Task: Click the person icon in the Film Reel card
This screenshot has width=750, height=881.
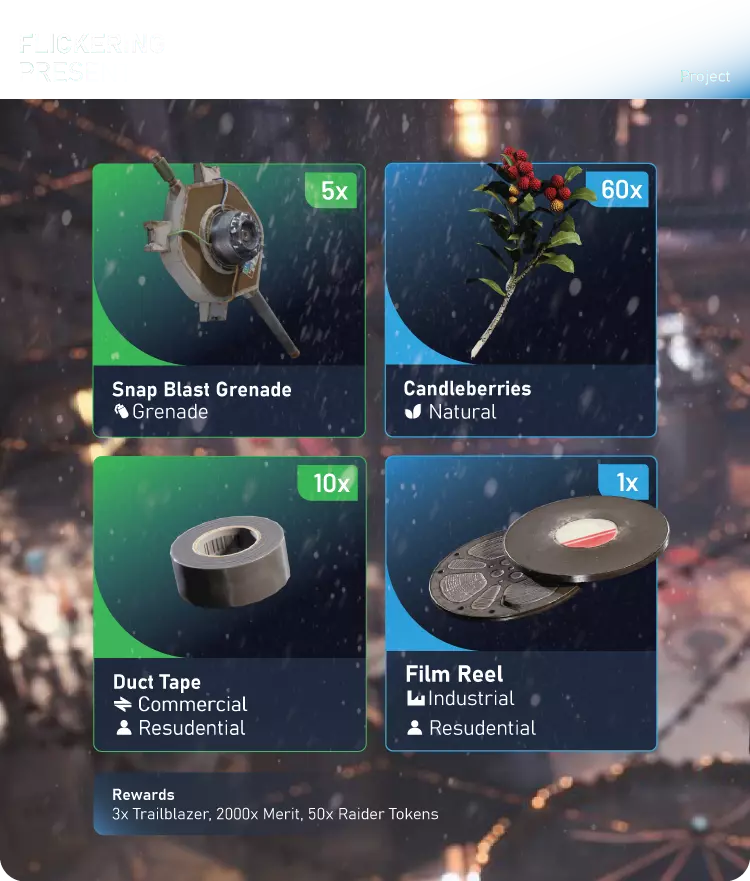Action: pos(415,728)
